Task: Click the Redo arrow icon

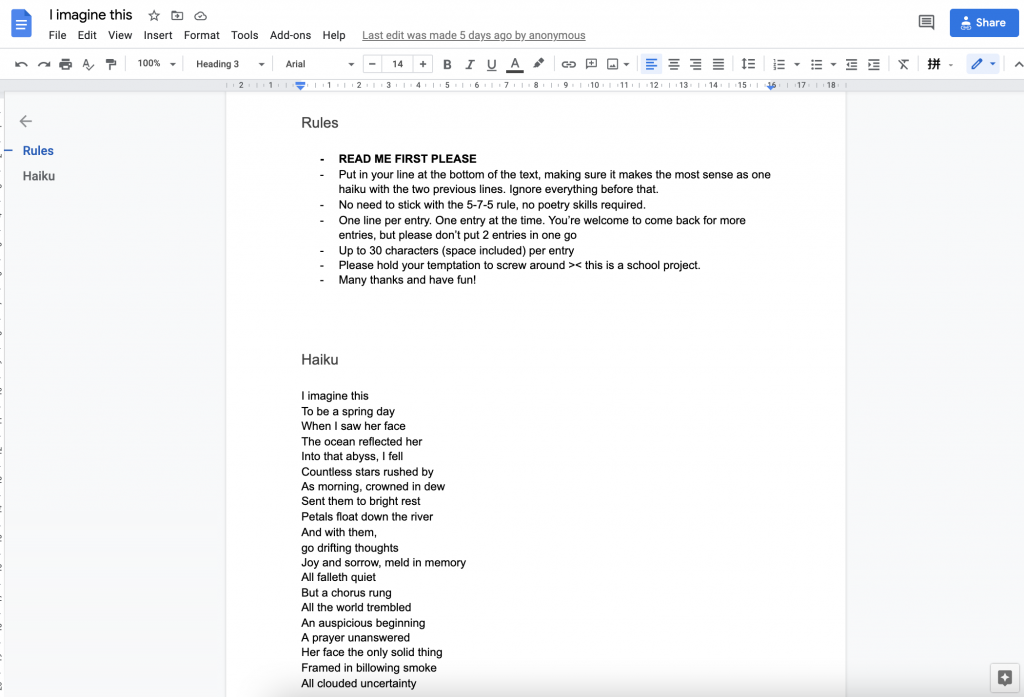Action: coord(44,64)
